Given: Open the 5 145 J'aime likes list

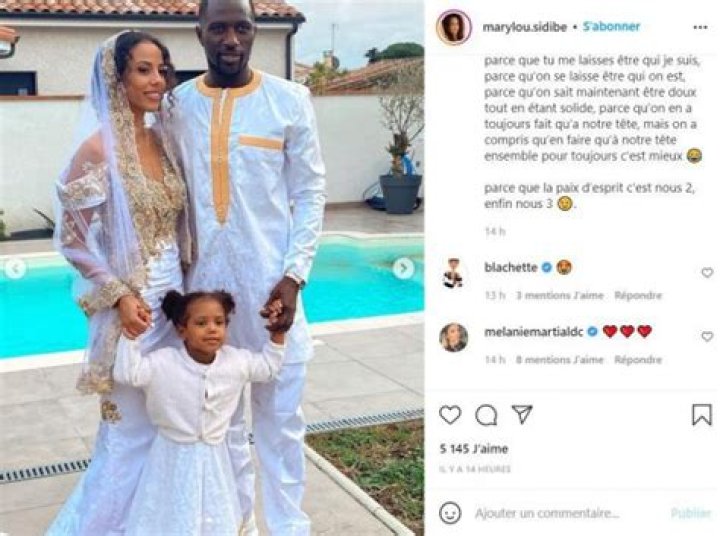Looking at the screenshot, I should [473, 449].
